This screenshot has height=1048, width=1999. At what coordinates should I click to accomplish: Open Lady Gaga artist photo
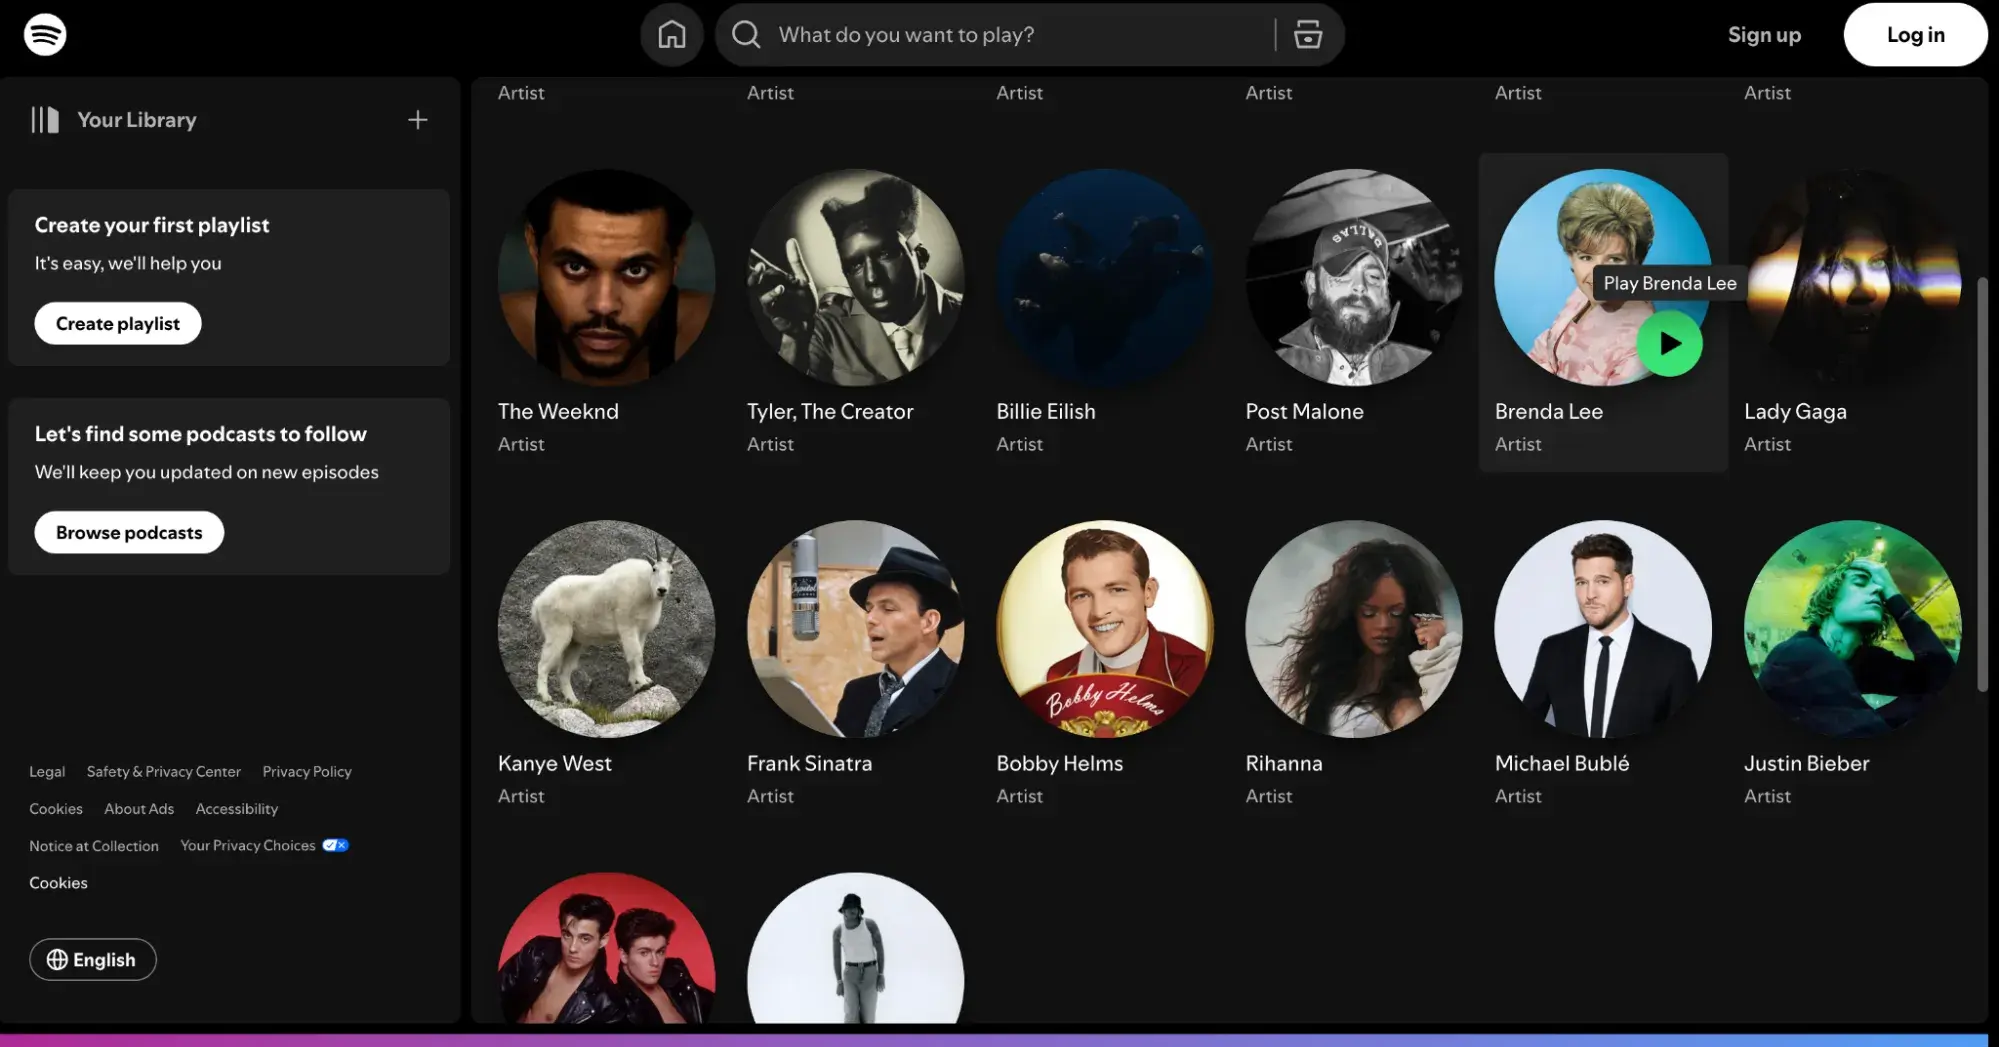(1853, 278)
